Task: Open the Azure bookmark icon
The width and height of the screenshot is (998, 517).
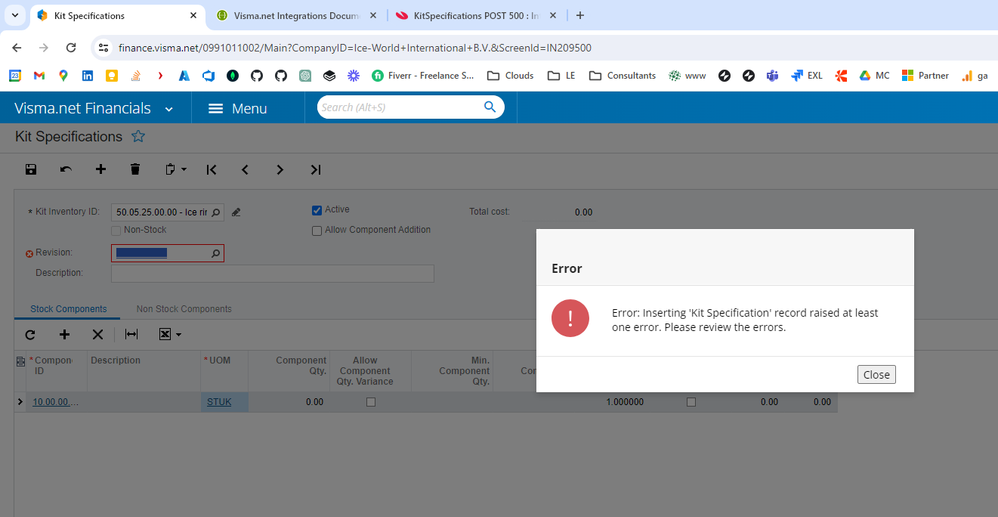Action: pos(184,76)
